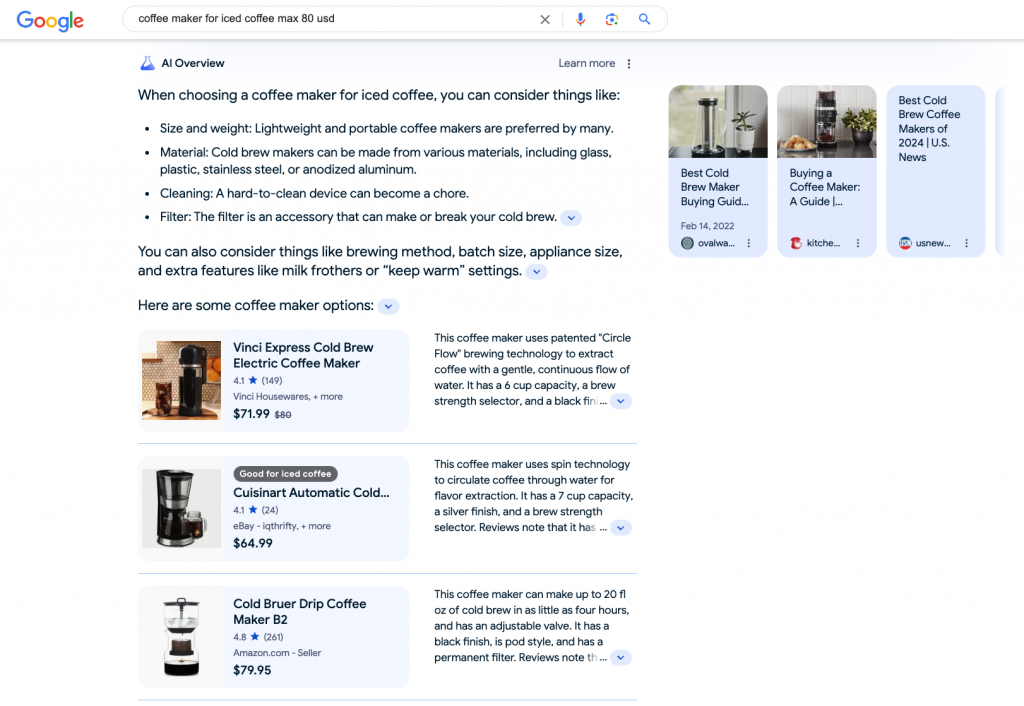Click the kitchen site favicon
The height and width of the screenshot is (706, 1024).
(795, 243)
